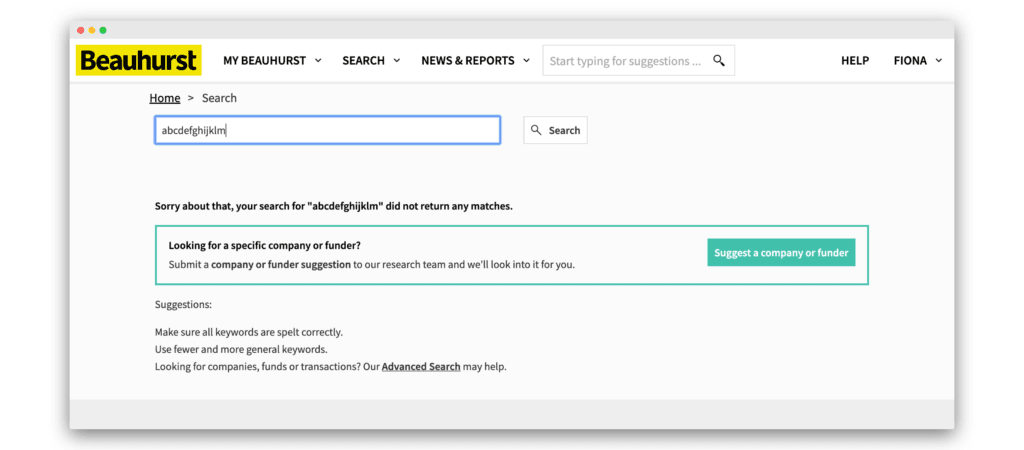Expand the News & Reports chevron

tap(526, 60)
